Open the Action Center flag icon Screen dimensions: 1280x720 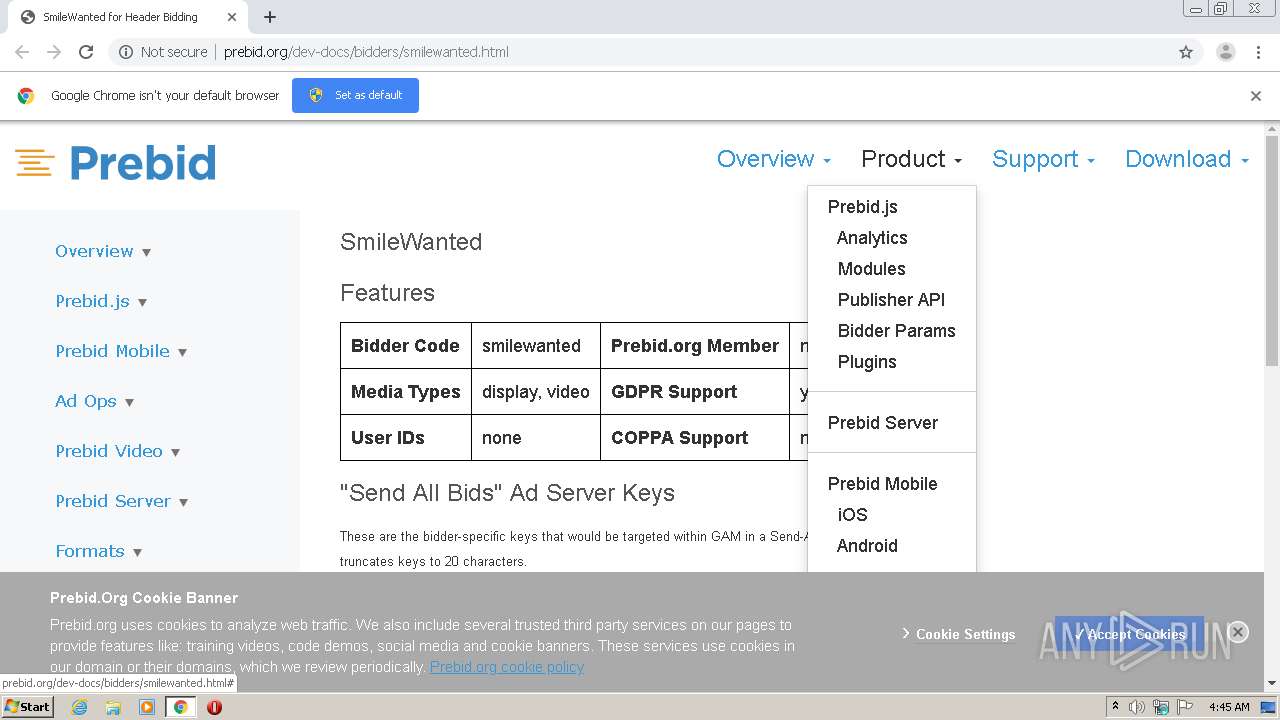tap(1185, 707)
